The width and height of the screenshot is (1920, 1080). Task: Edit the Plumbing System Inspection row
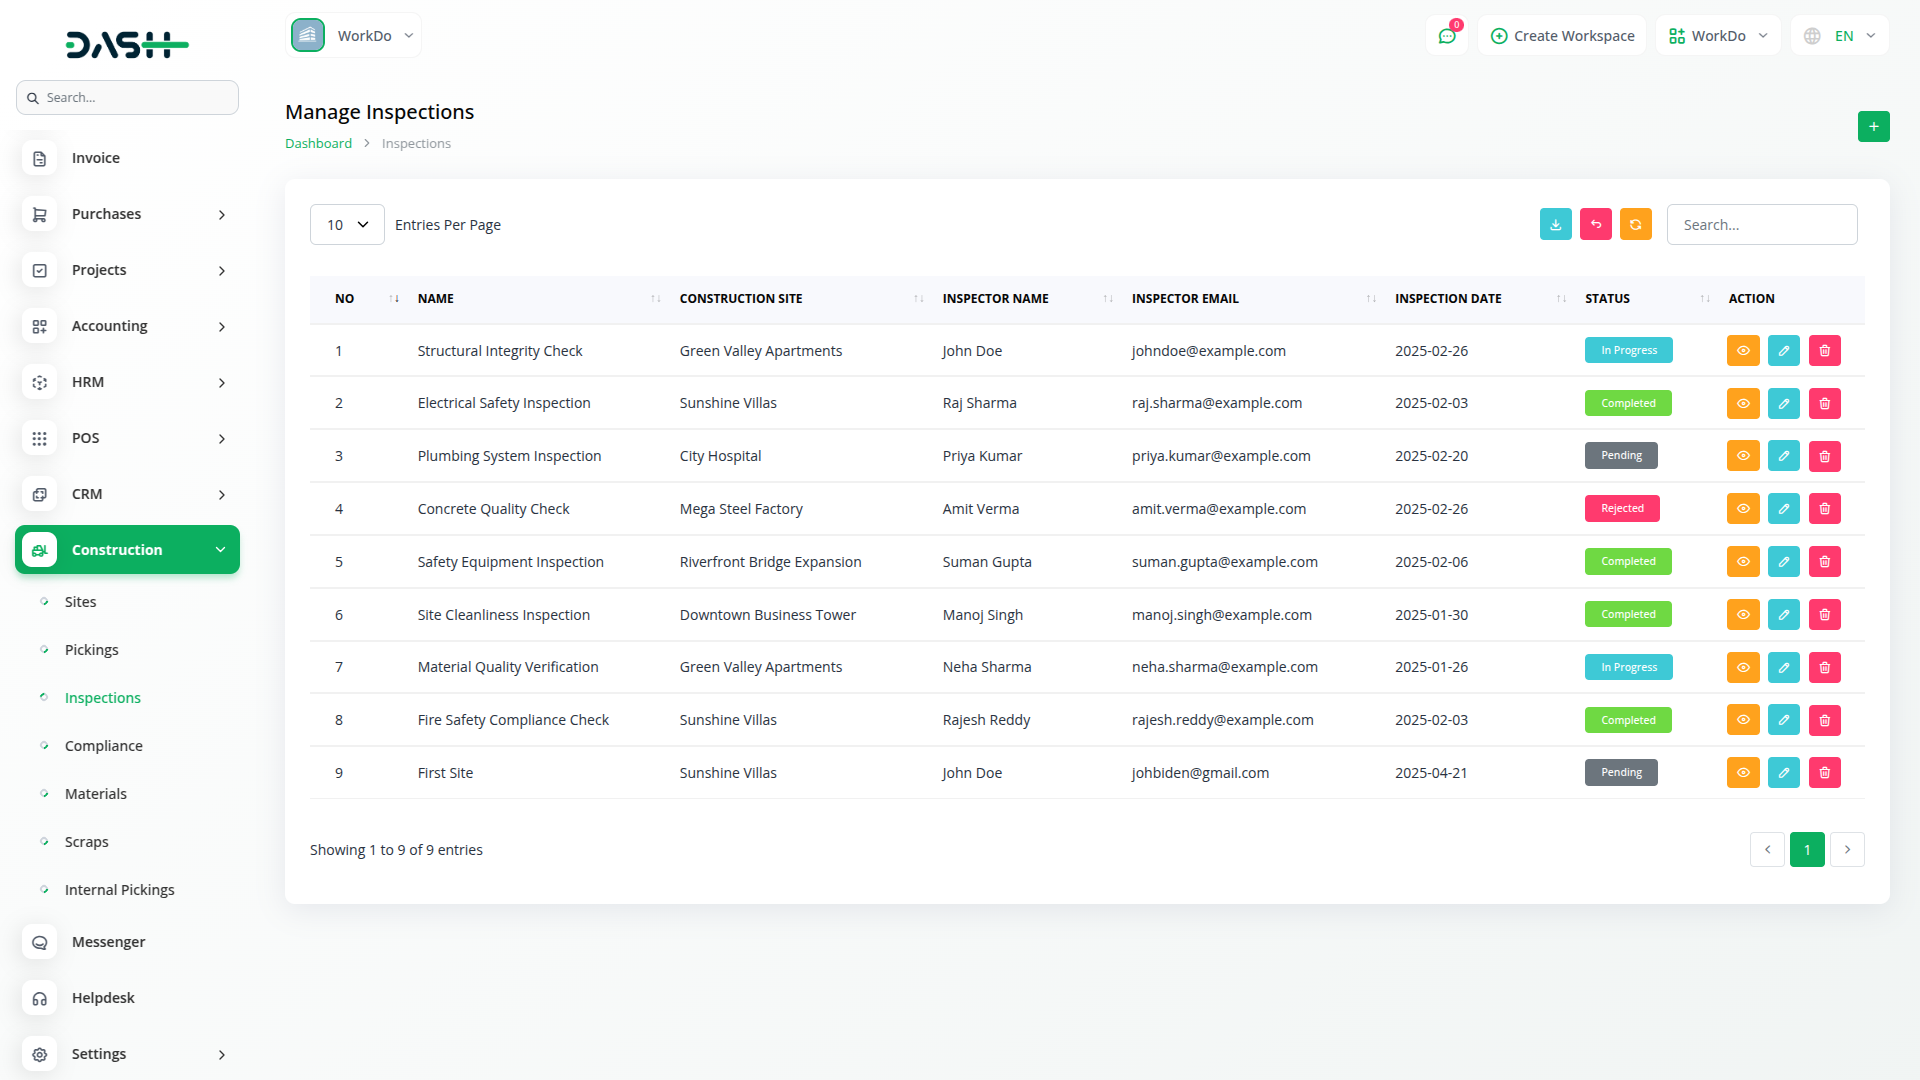click(x=1783, y=456)
